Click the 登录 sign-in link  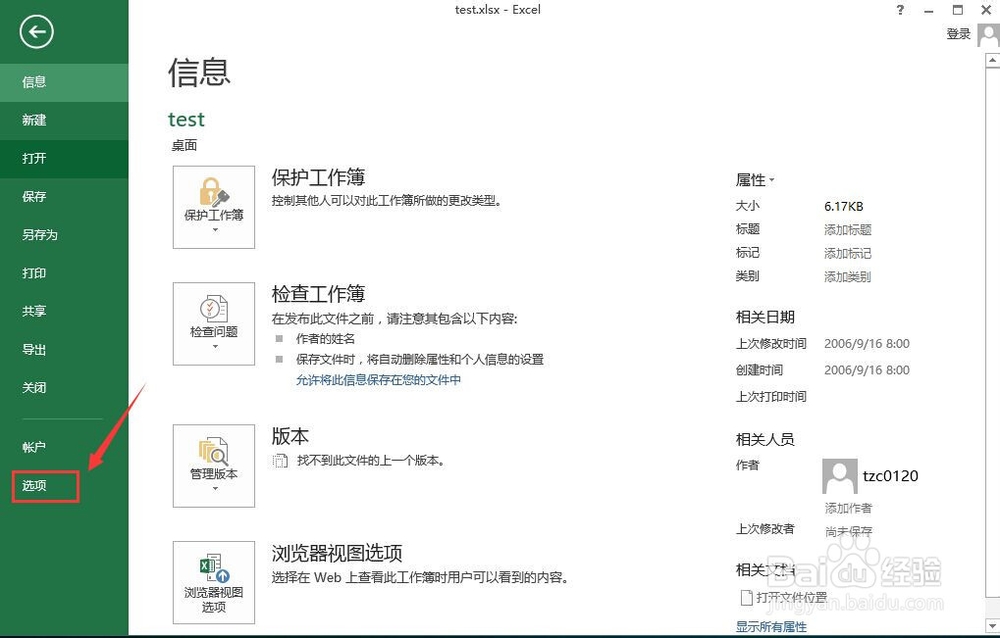(958, 34)
